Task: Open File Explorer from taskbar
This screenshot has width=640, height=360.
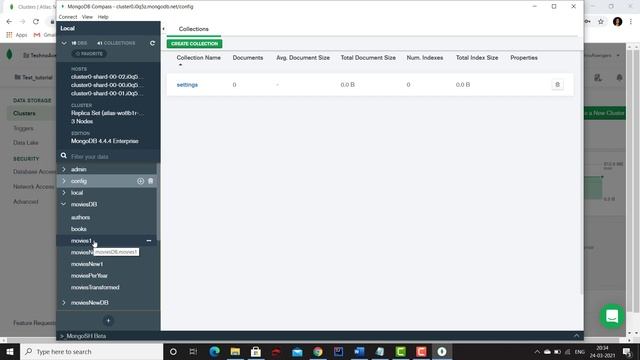Action: click(x=235, y=351)
